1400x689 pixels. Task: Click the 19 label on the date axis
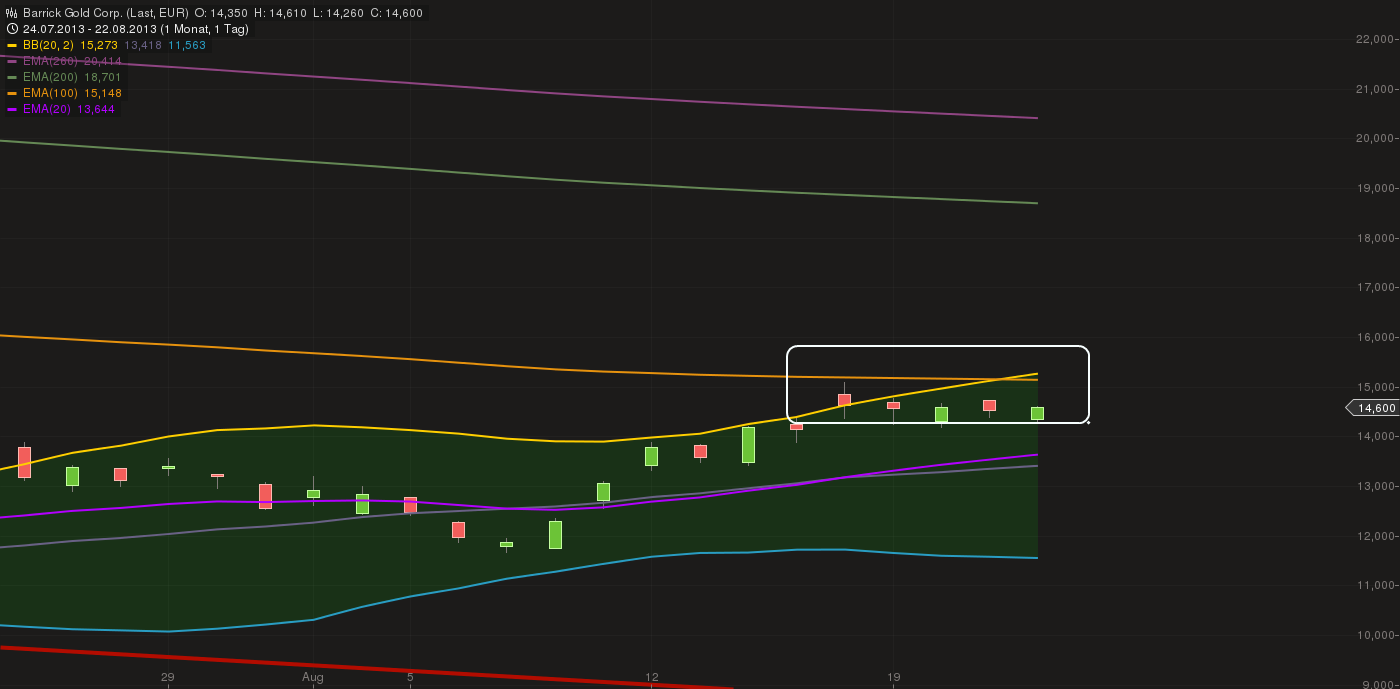click(894, 677)
